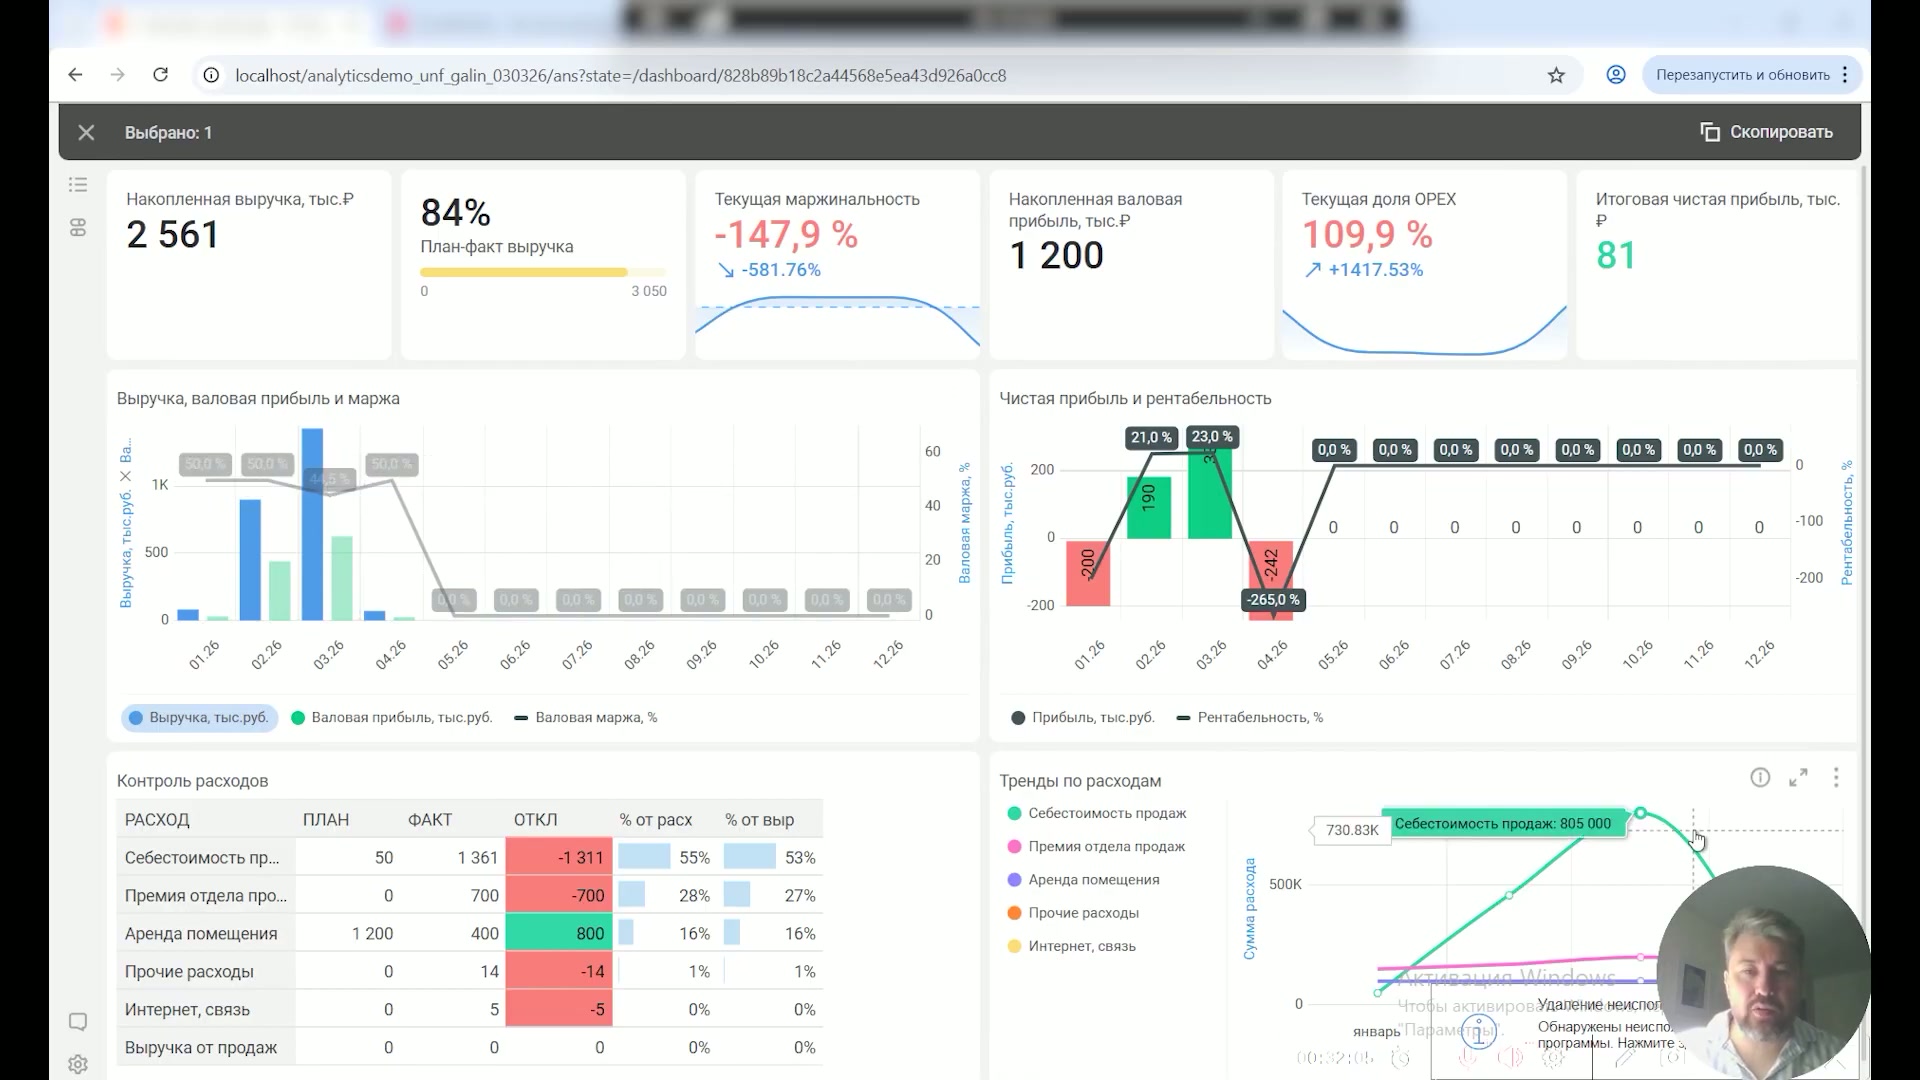This screenshot has height=1080, width=1920.
Task: Toggle Выручка, тыс.руб. legend series
Action: pos(199,718)
